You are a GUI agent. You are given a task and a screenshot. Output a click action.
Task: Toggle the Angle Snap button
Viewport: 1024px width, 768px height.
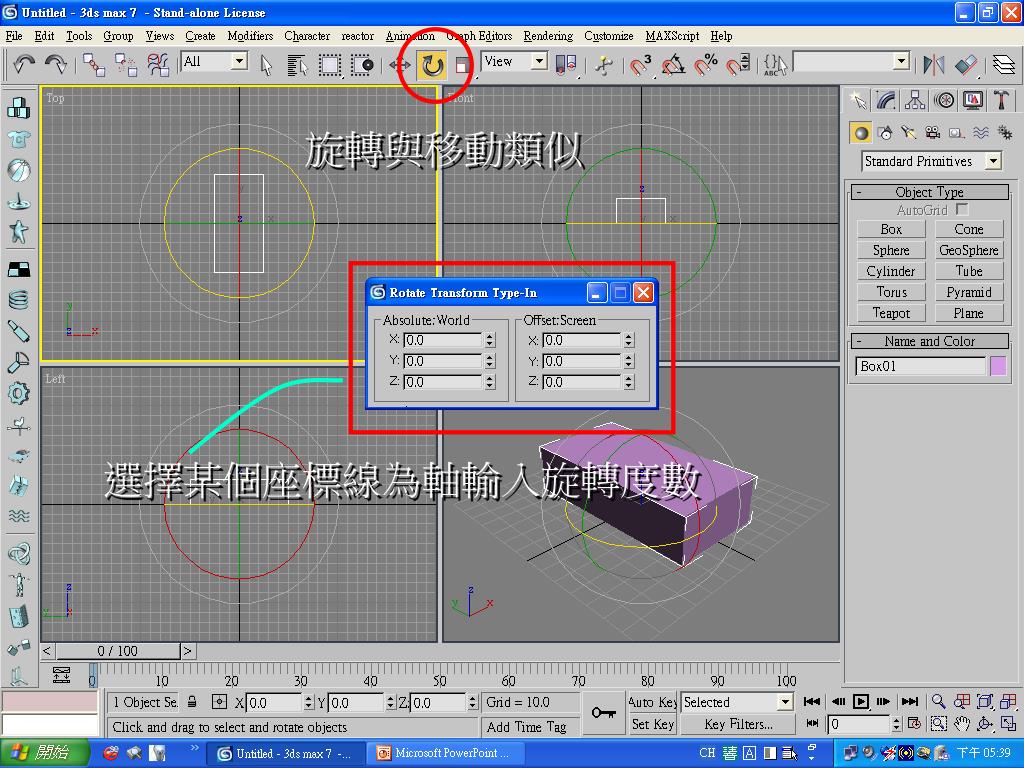coord(673,65)
